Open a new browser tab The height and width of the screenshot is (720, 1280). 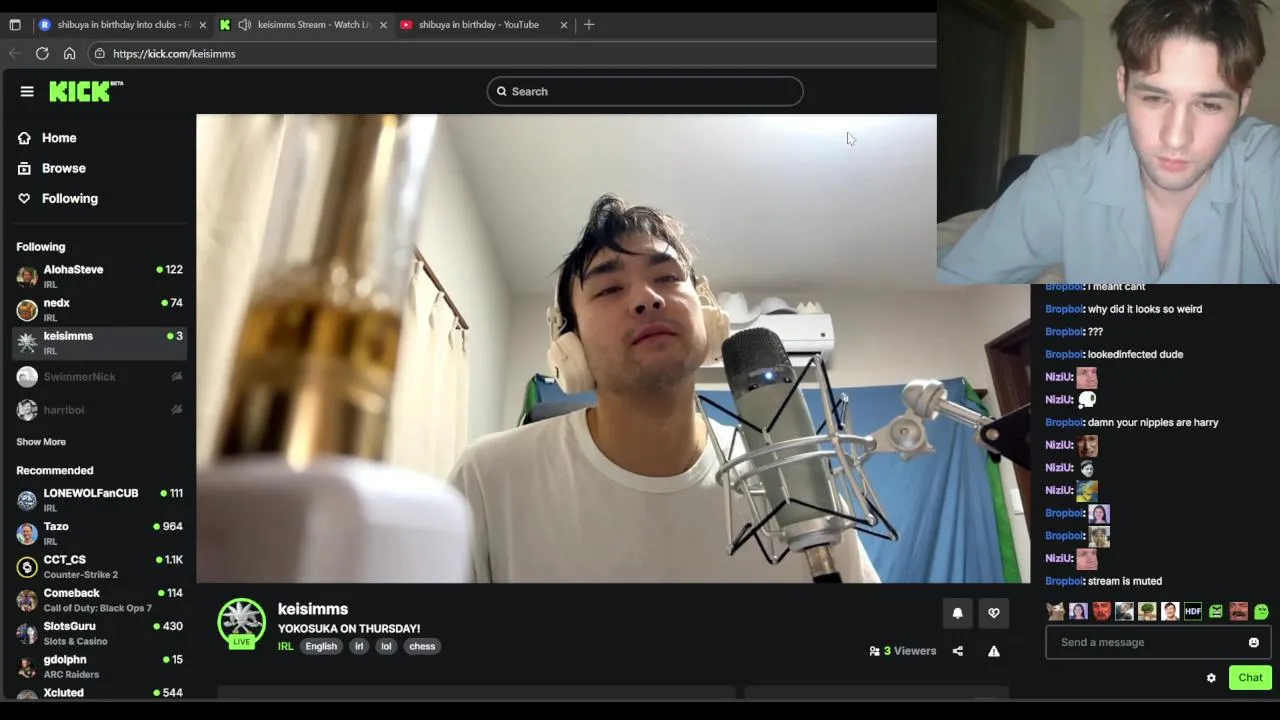pos(589,24)
